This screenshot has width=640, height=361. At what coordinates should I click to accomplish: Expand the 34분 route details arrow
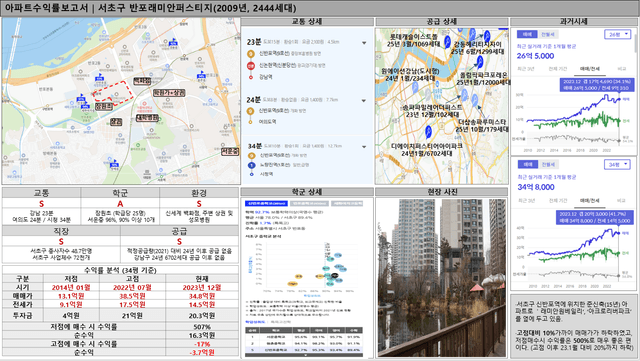(364, 147)
